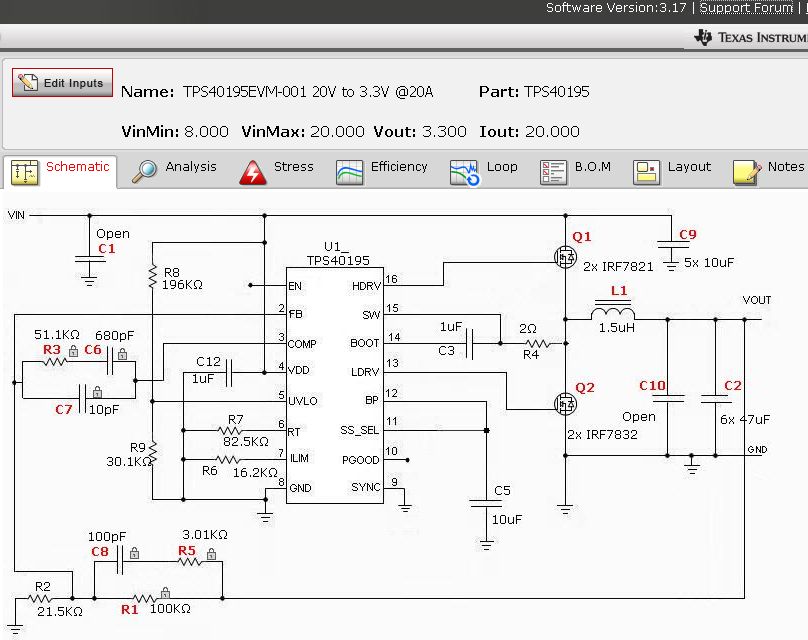Select the C9 input capacitor symbol
808x640 pixels.
click(671, 244)
